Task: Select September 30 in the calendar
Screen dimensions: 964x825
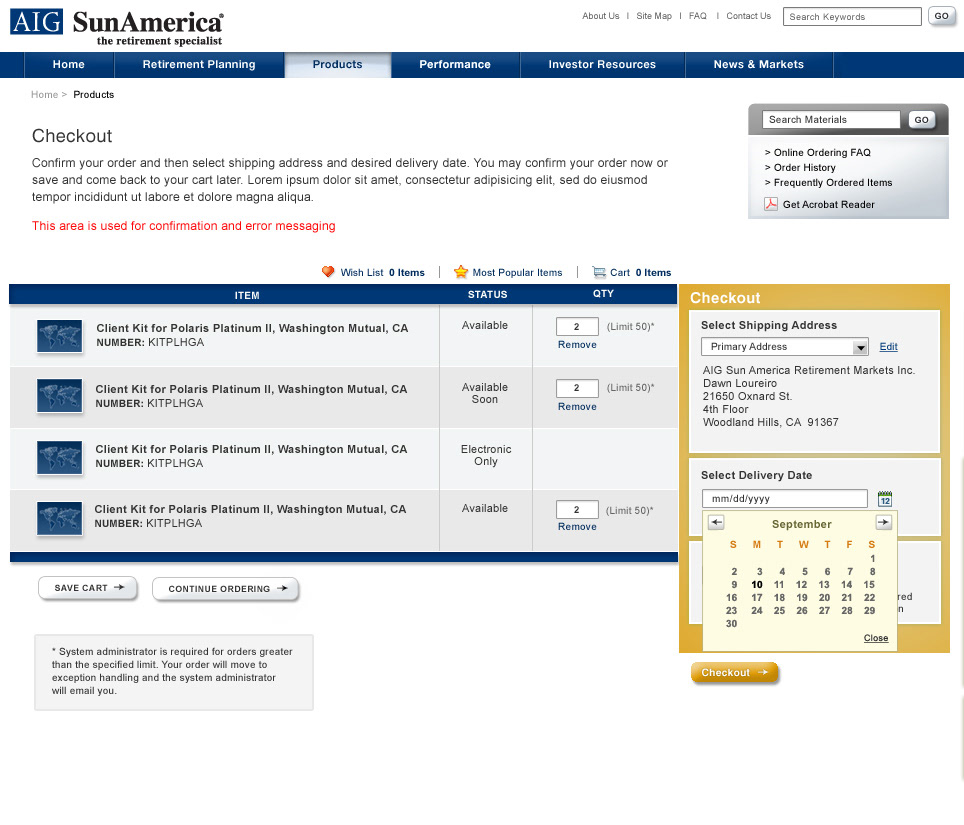Action: [x=731, y=623]
